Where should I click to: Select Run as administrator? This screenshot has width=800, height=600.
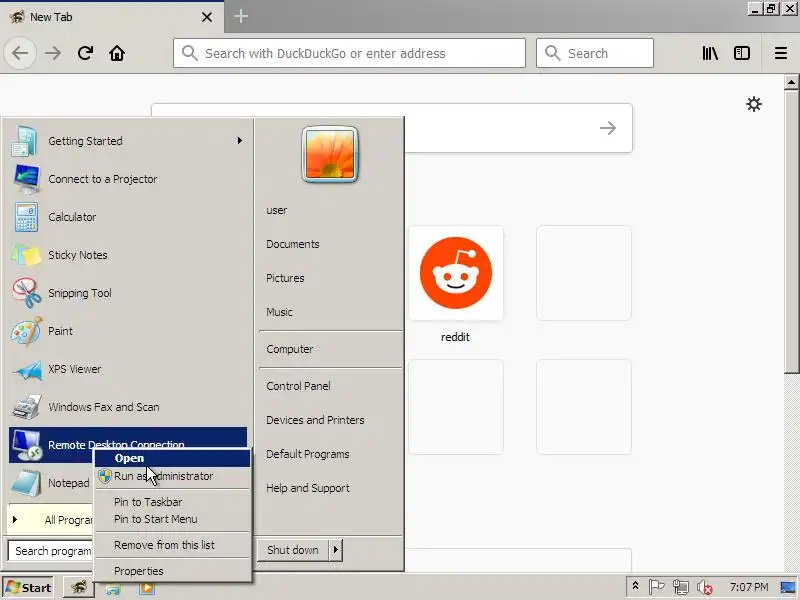coord(172,476)
